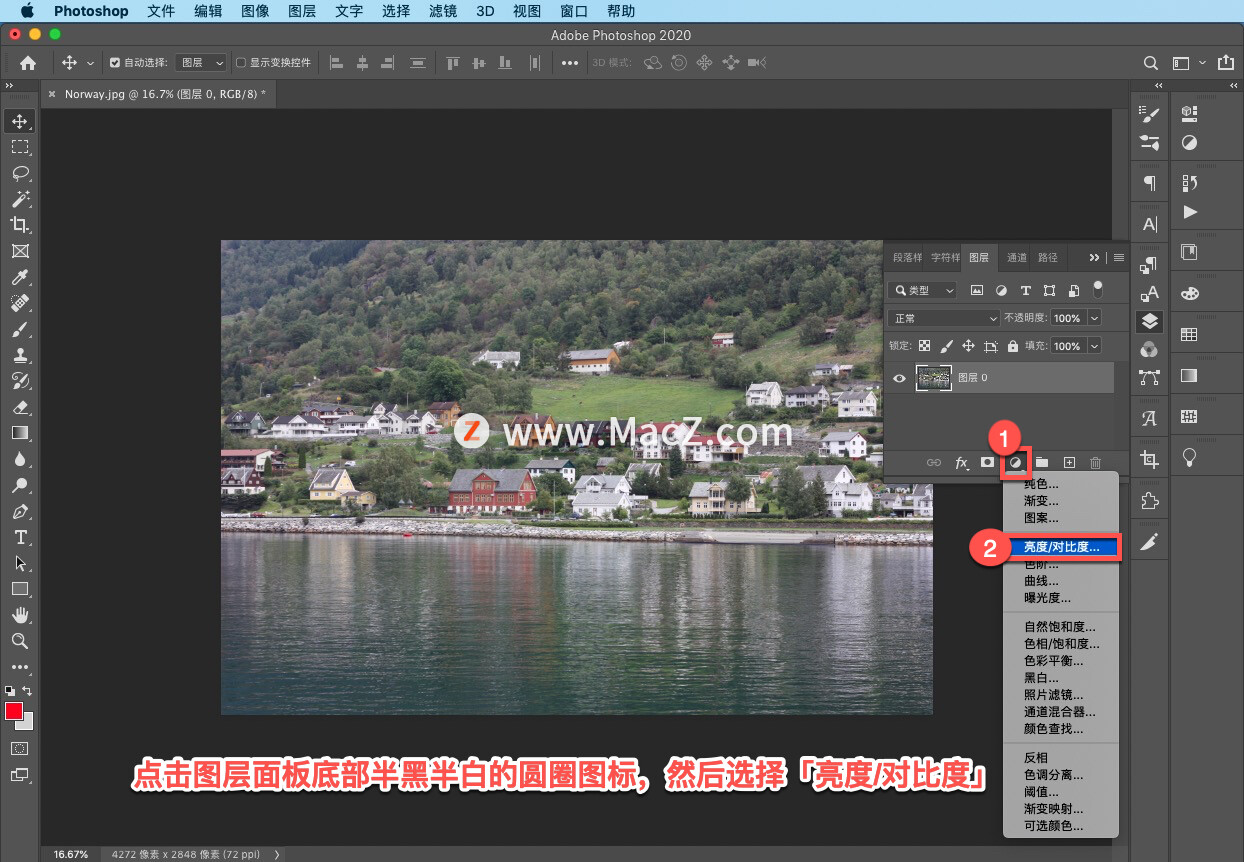Delete layer using the trash icon
Screen dimensions: 1244x862
(1096, 463)
